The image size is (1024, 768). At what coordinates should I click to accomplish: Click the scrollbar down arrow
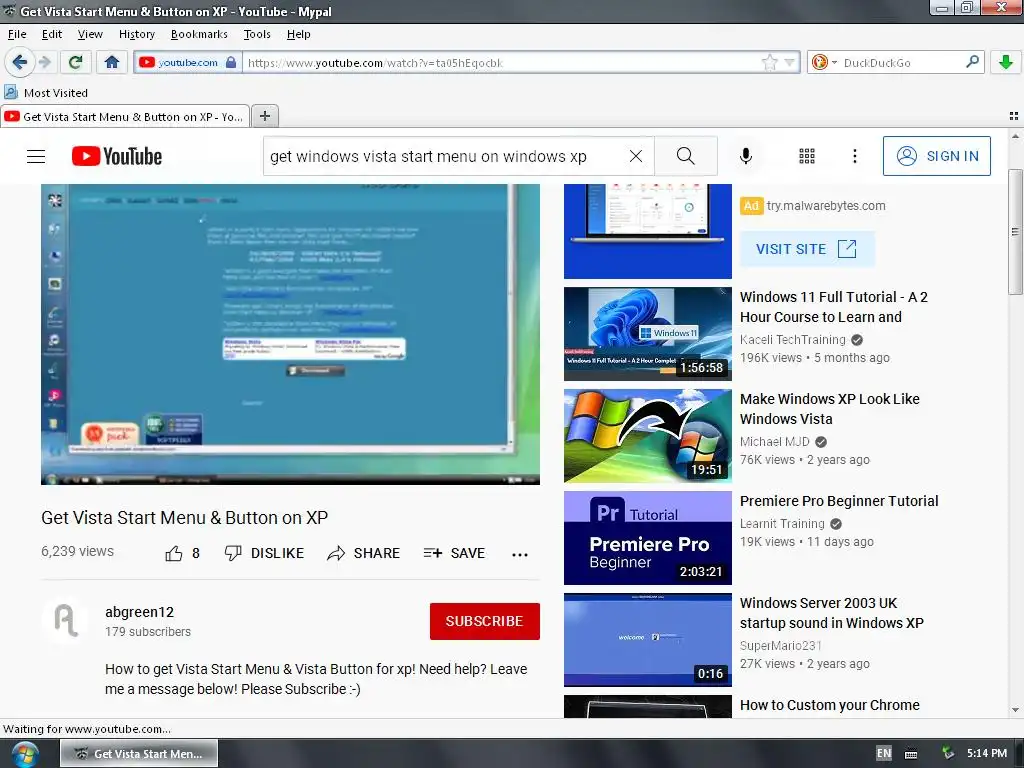(1015, 710)
